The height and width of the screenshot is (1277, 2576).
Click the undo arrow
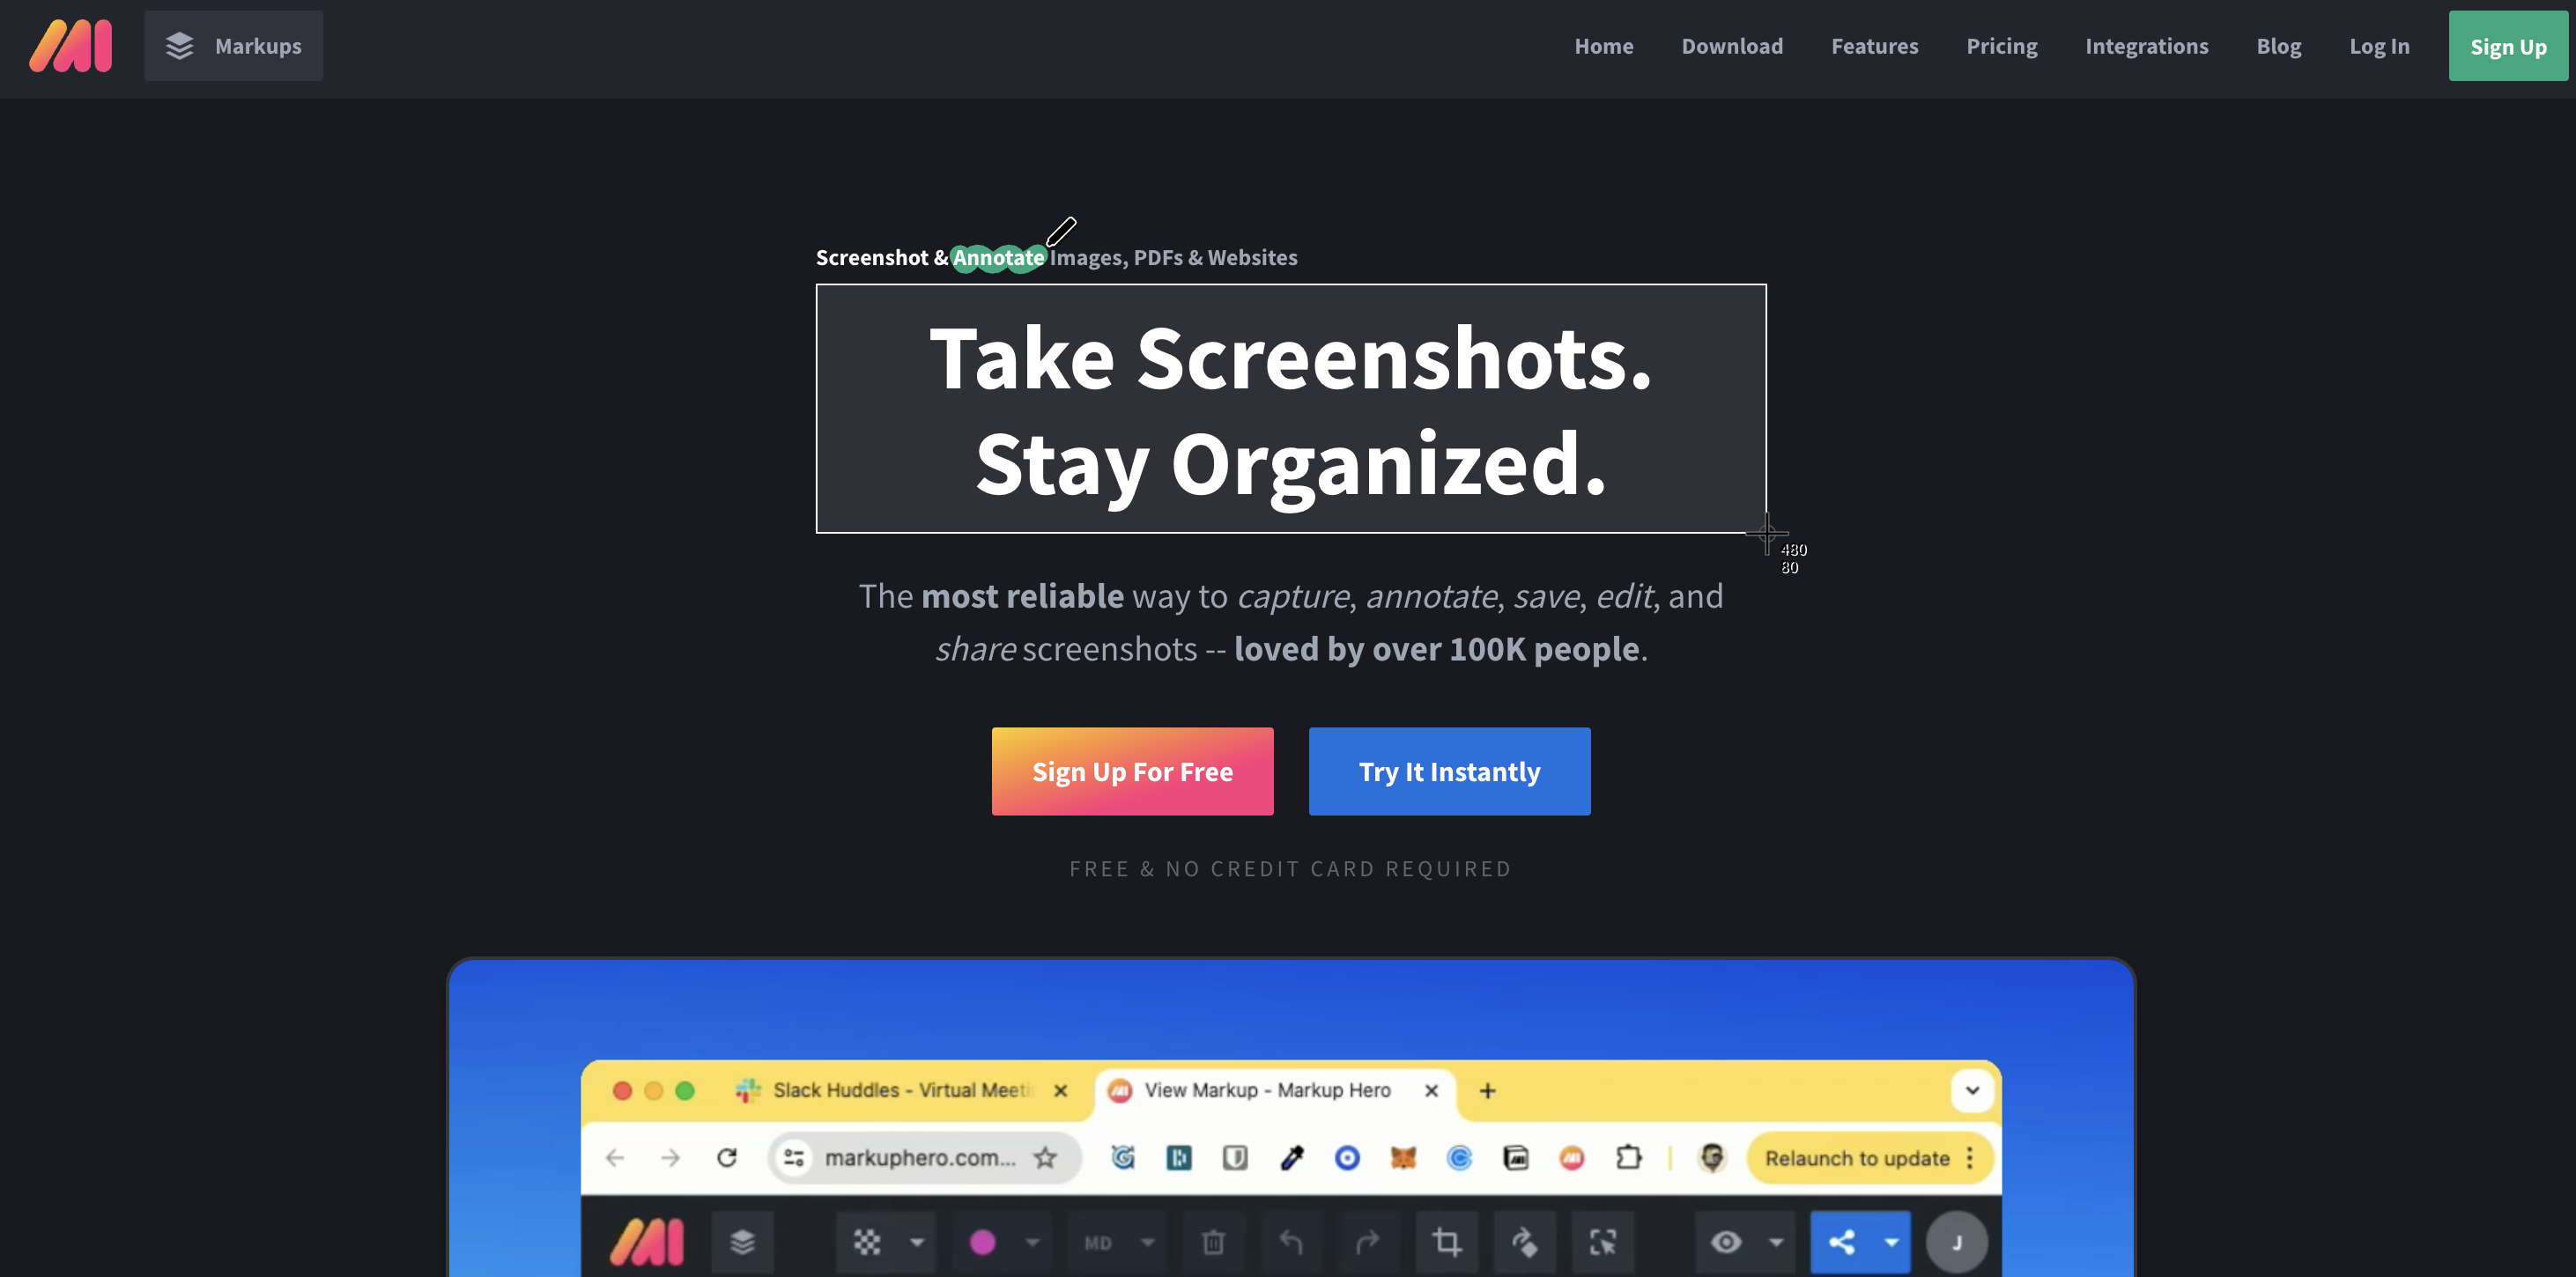1290,1242
